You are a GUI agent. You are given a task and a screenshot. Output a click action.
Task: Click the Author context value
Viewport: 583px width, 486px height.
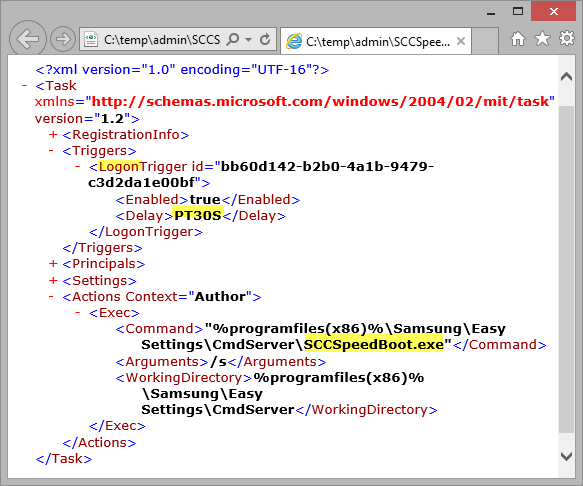(220, 296)
